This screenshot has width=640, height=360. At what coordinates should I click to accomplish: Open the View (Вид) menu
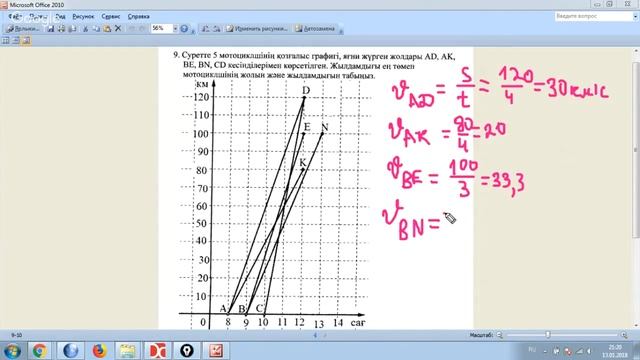(60, 17)
